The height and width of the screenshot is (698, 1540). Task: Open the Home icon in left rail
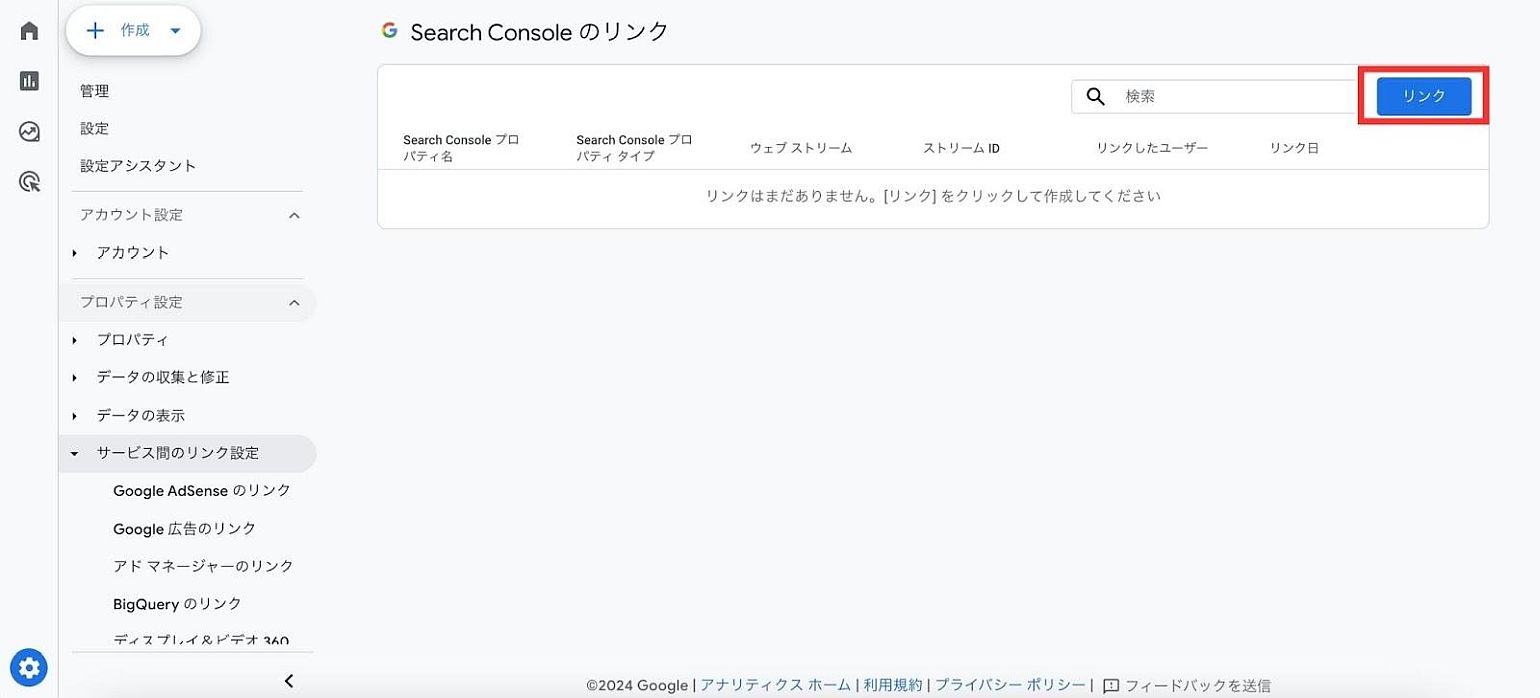pyautogui.click(x=29, y=31)
